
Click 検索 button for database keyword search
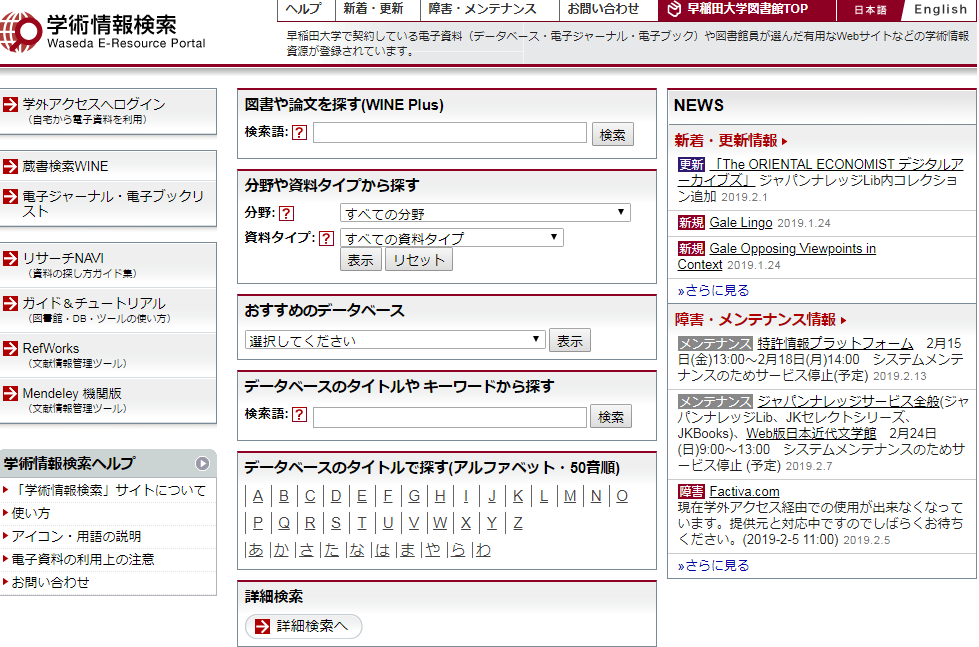click(611, 417)
